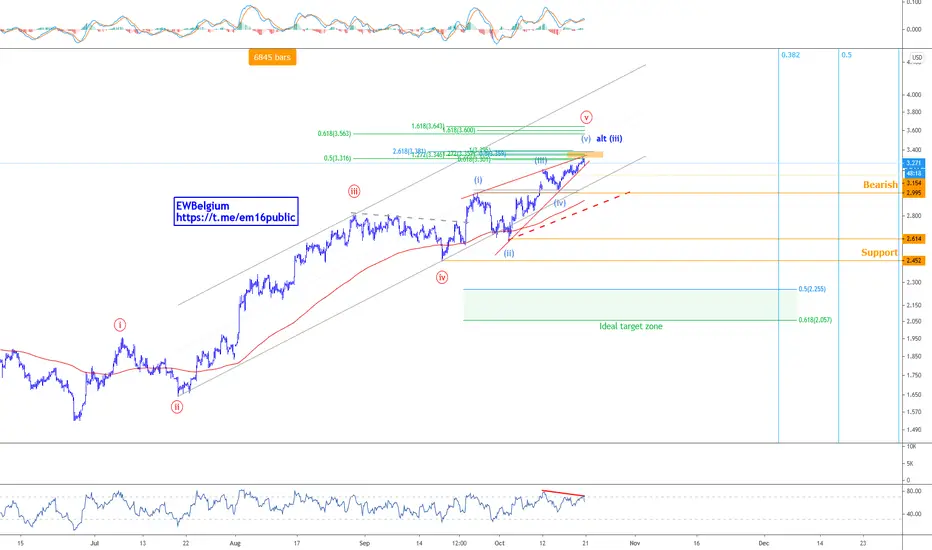Image resolution: width=932 pixels, height=550 pixels.
Task: Click the 3.800 price axis label
Action: pyautogui.click(x=914, y=112)
